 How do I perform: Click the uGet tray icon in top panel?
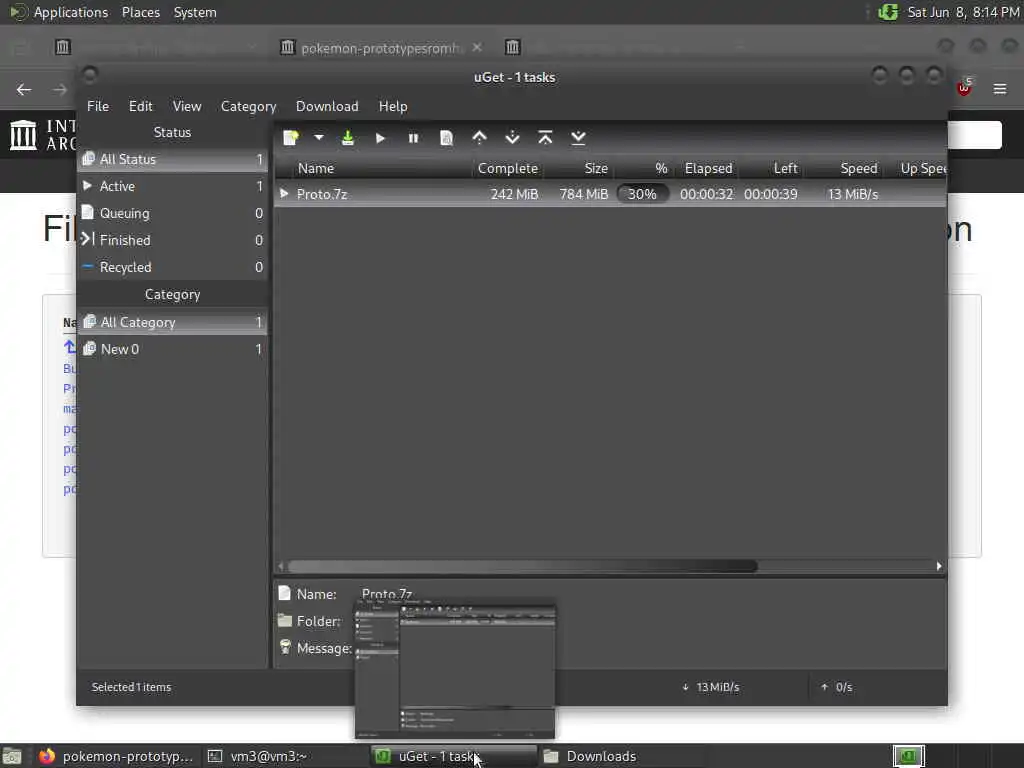888,12
